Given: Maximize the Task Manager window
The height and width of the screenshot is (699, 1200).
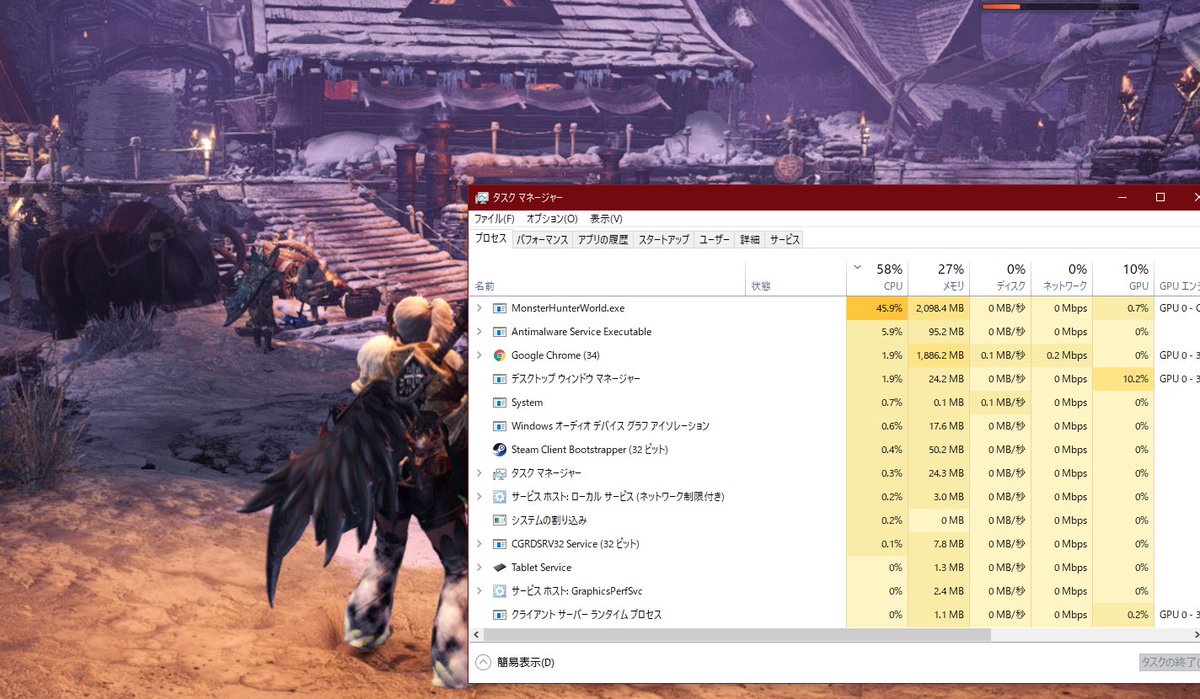Looking at the screenshot, I should pyautogui.click(x=1160, y=198).
